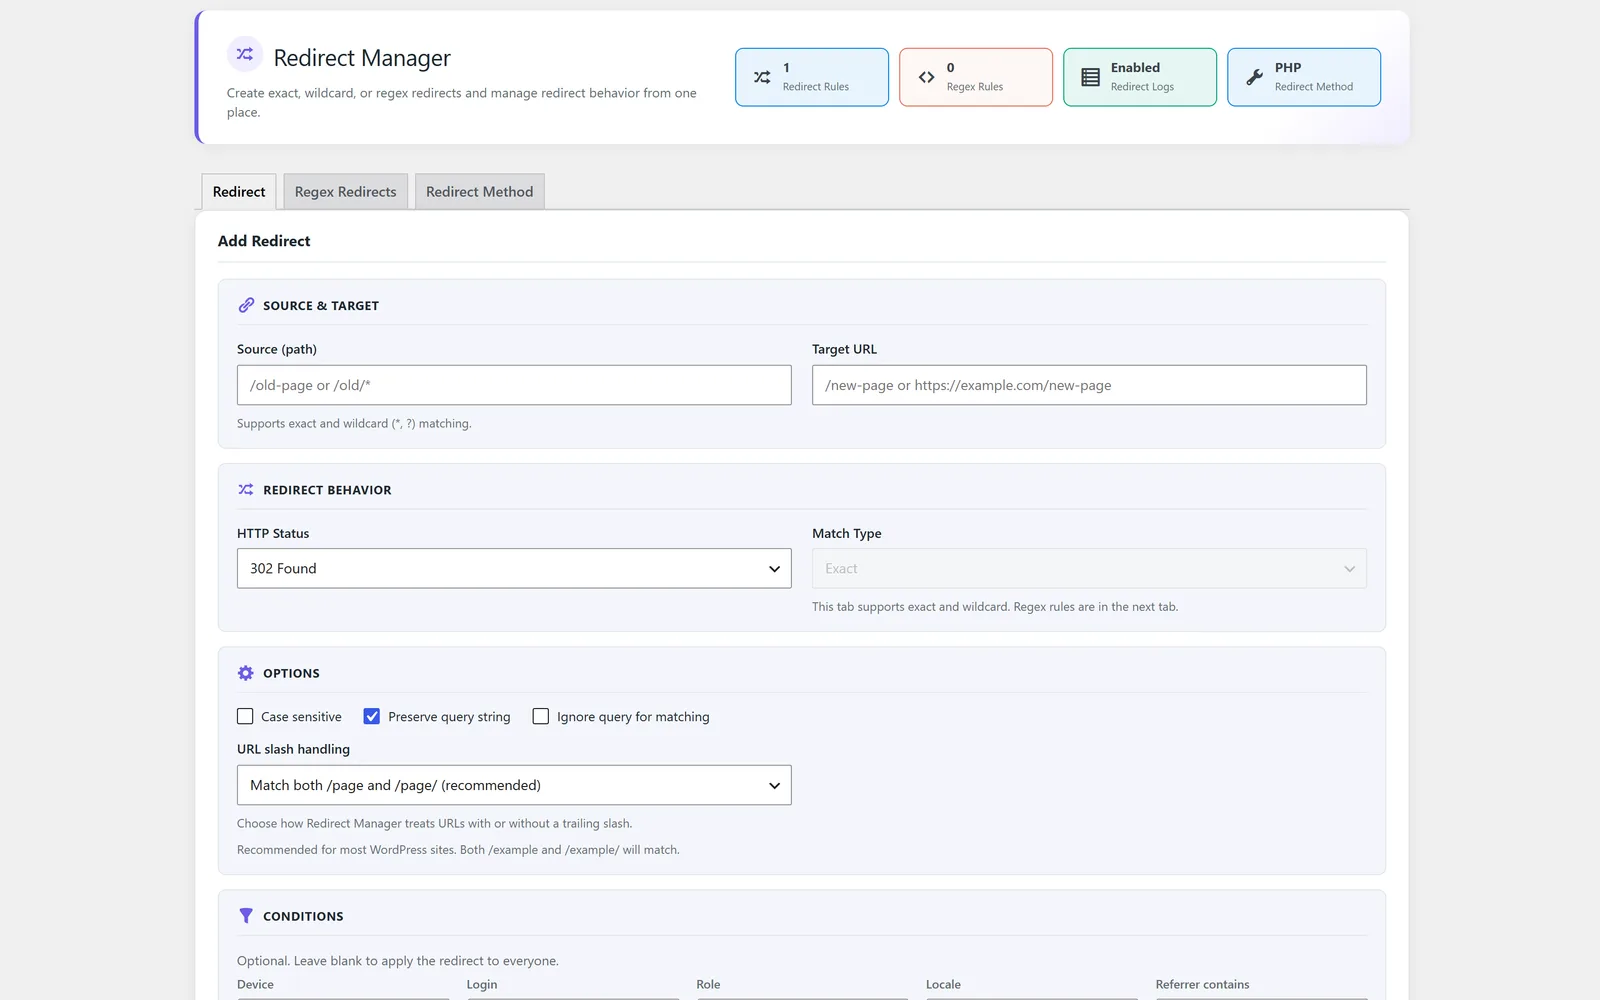Click the URL slash handling label
Image resolution: width=1600 pixels, height=1000 pixels.
coord(293,749)
